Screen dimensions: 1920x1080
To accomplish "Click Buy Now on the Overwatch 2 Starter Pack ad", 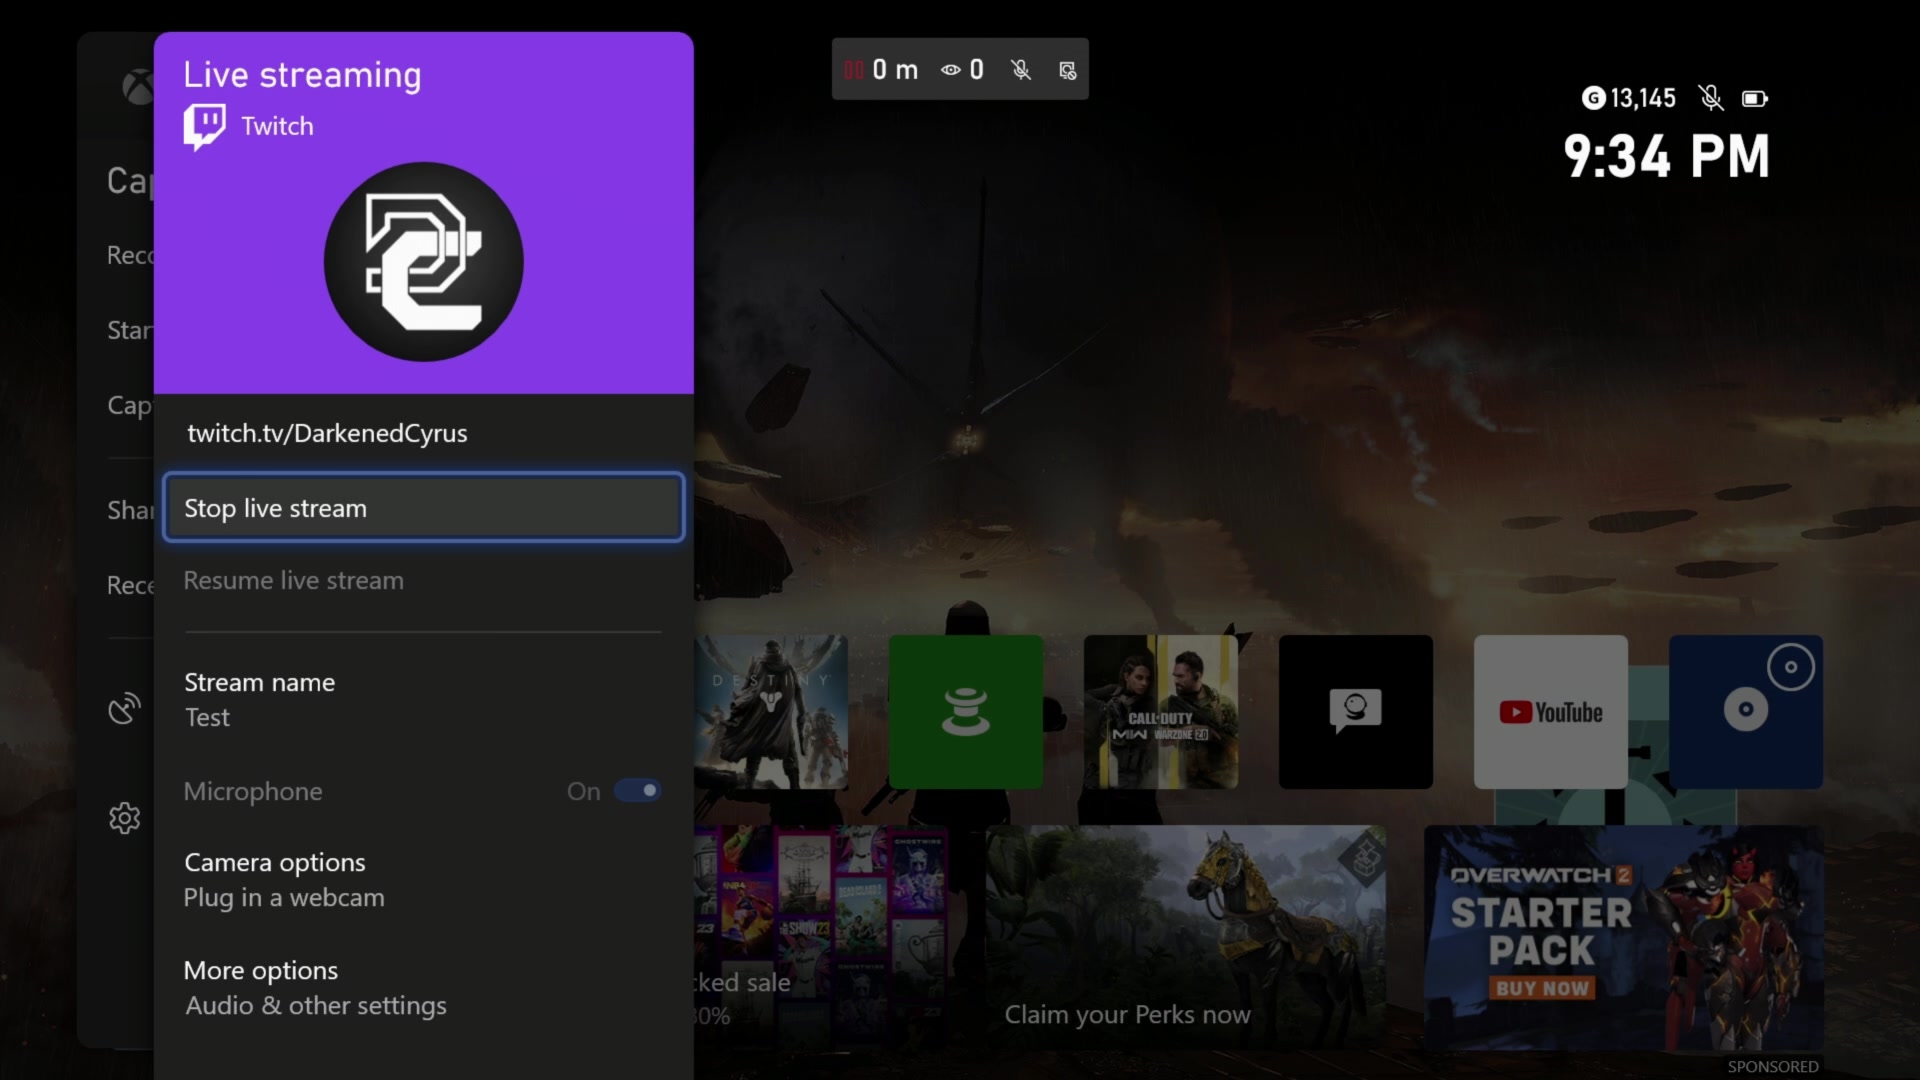I will pos(1542,988).
